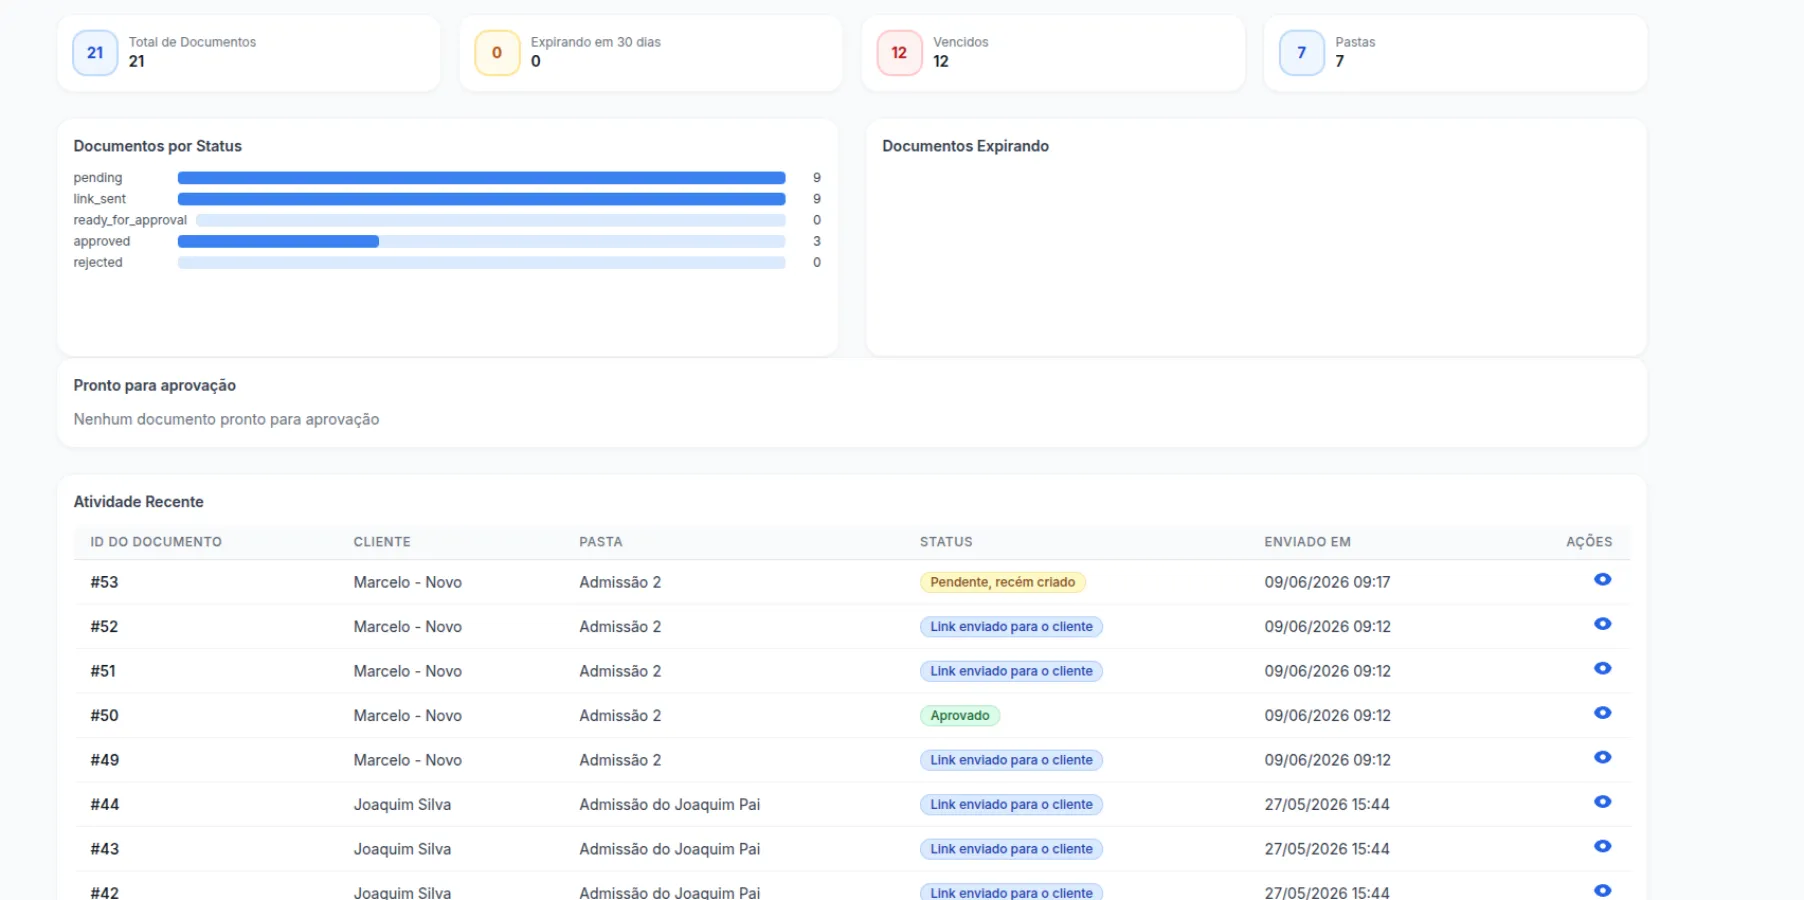This screenshot has width=1804, height=900.
Task: Select document ID '#52'
Action: 104,627
